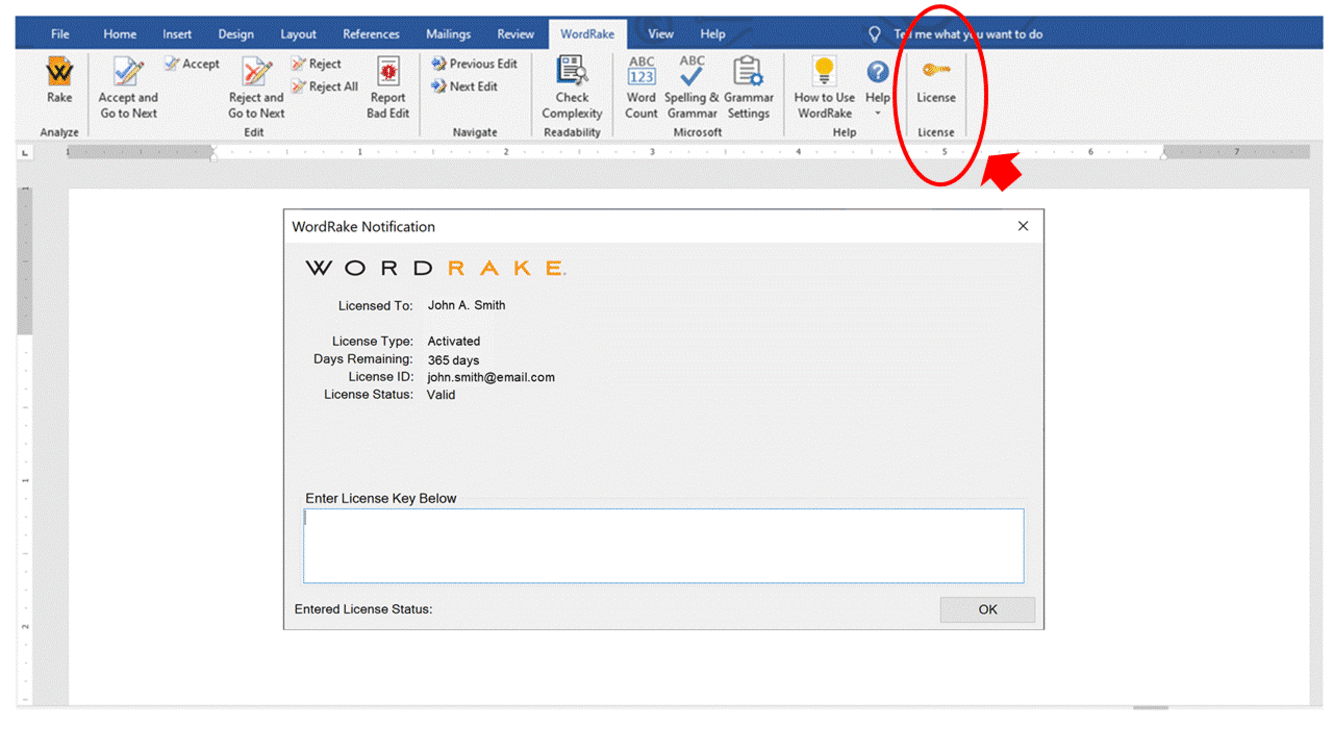Viewport: 1333px width, 750px height.
Task: Click the 365 days value
Action: coord(453,360)
